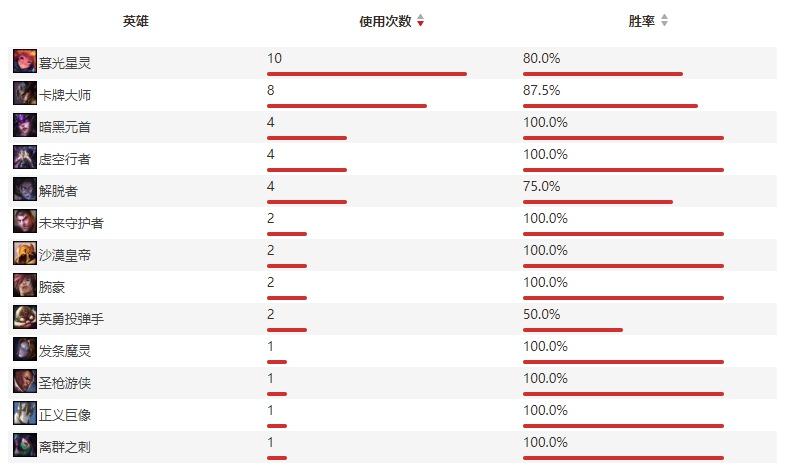
Task: Click the 圣枪游侠 hero name
Action: tap(65, 383)
